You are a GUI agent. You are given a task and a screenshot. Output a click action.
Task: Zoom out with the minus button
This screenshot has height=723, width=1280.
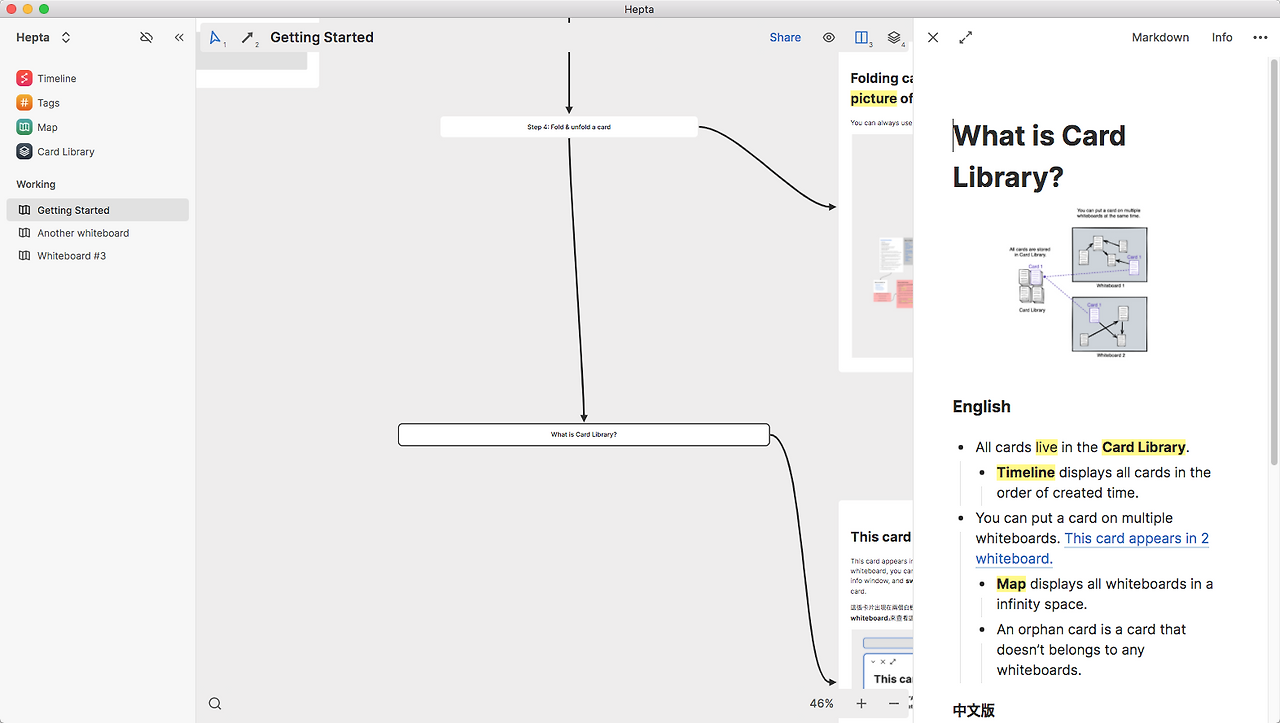[x=893, y=704]
